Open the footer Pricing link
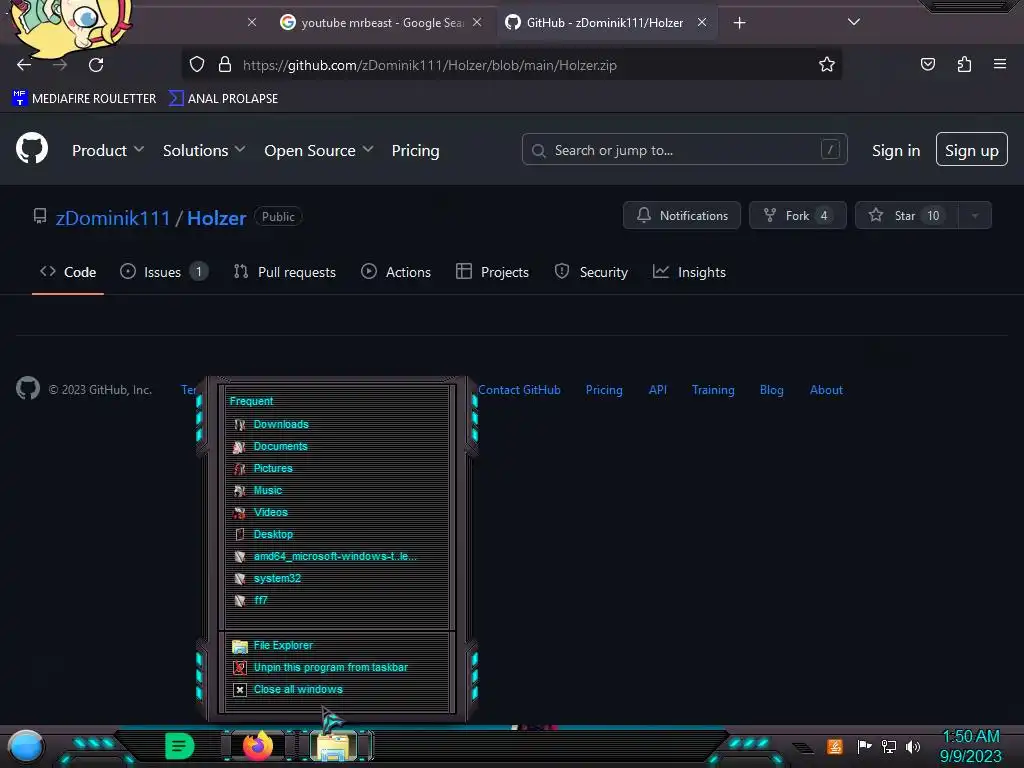This screenshot has width=1024, height=768. point(604,390)
